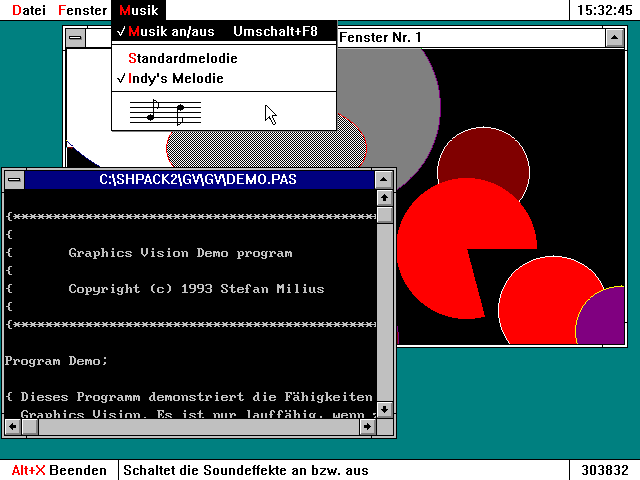Maximize the DEMO.PAS editor window
The image size is (640, 480).
coord(384,180)
